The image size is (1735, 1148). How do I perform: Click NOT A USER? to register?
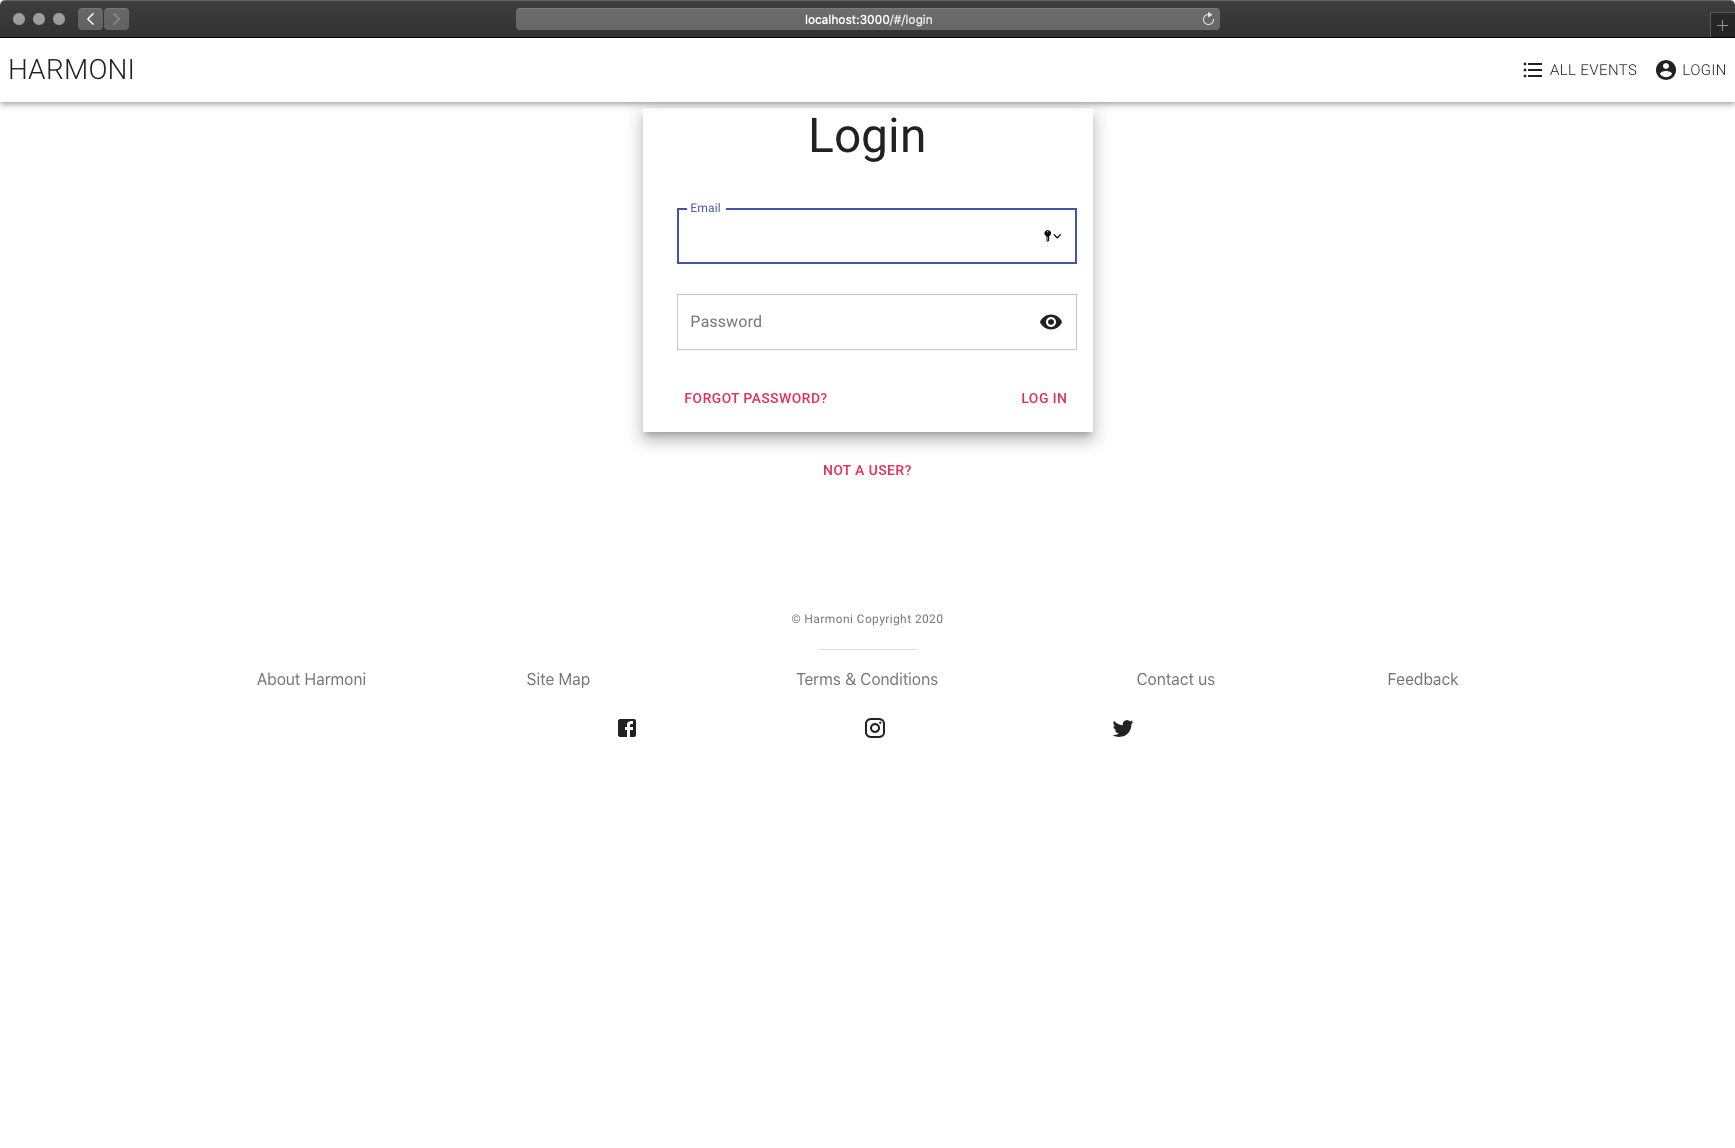(867, 470)
